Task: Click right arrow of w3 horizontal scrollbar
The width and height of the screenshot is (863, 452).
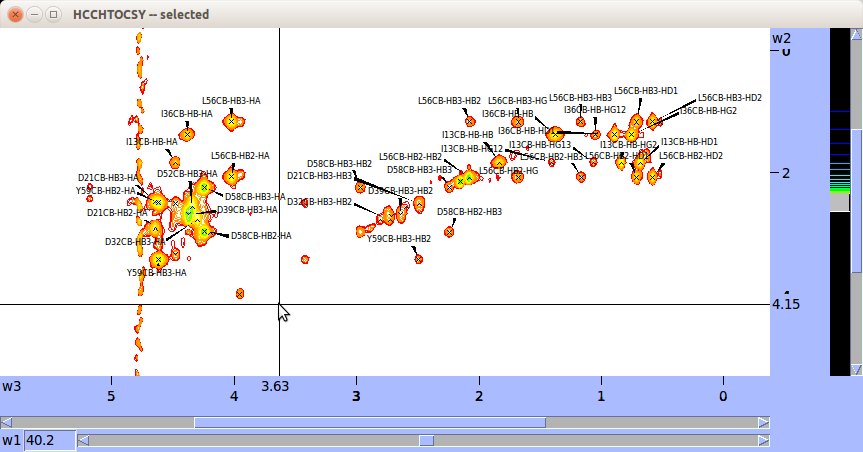Action: coord(764,422)
